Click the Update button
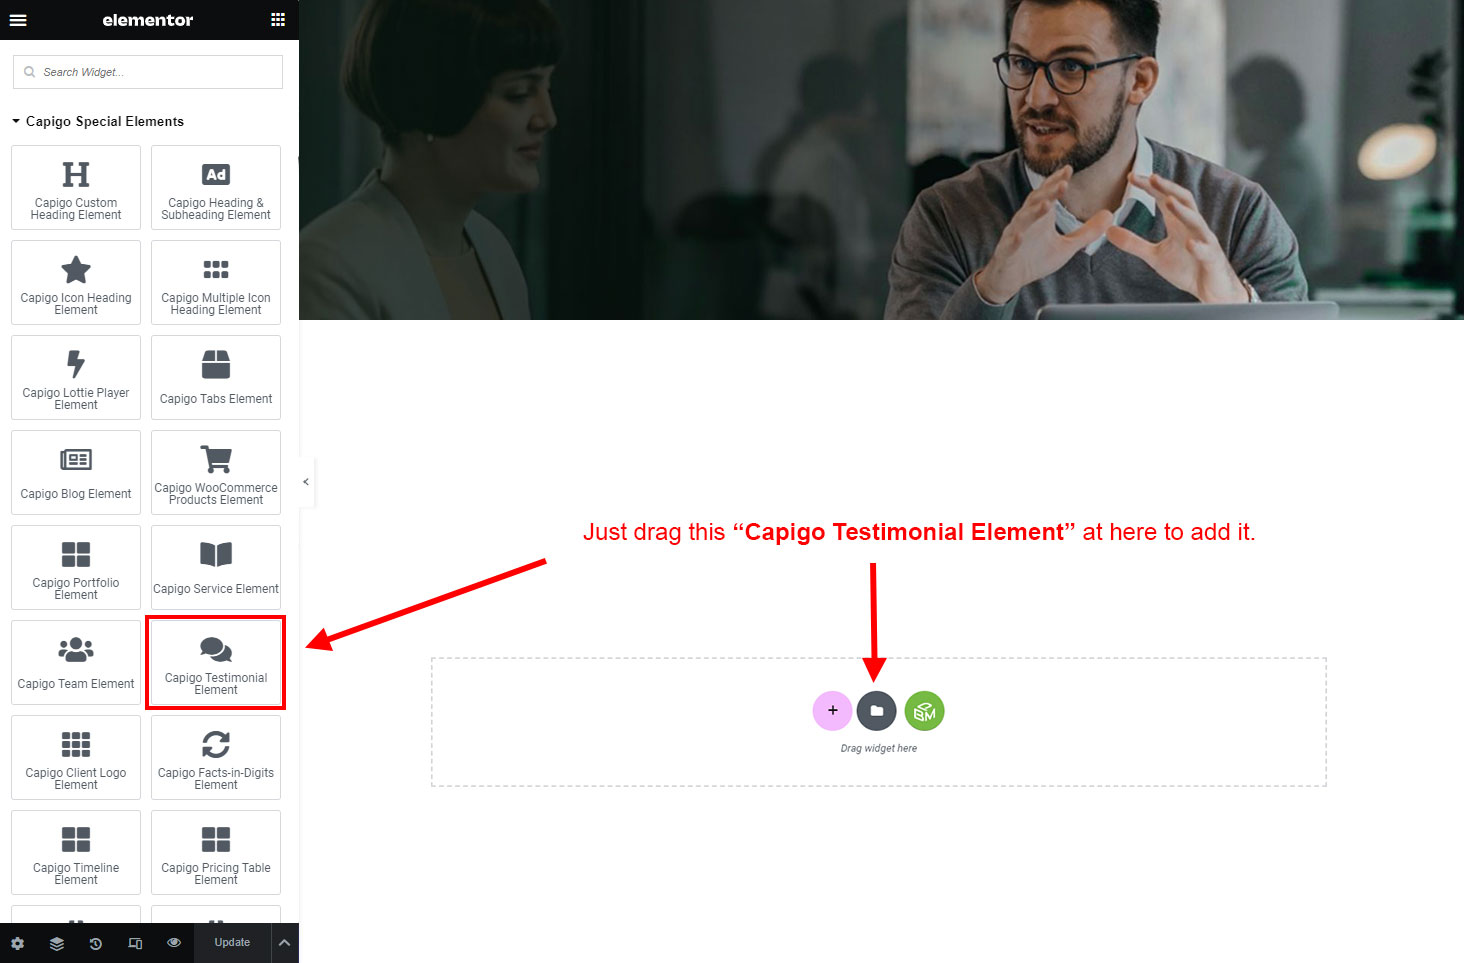 pos(232,943)
